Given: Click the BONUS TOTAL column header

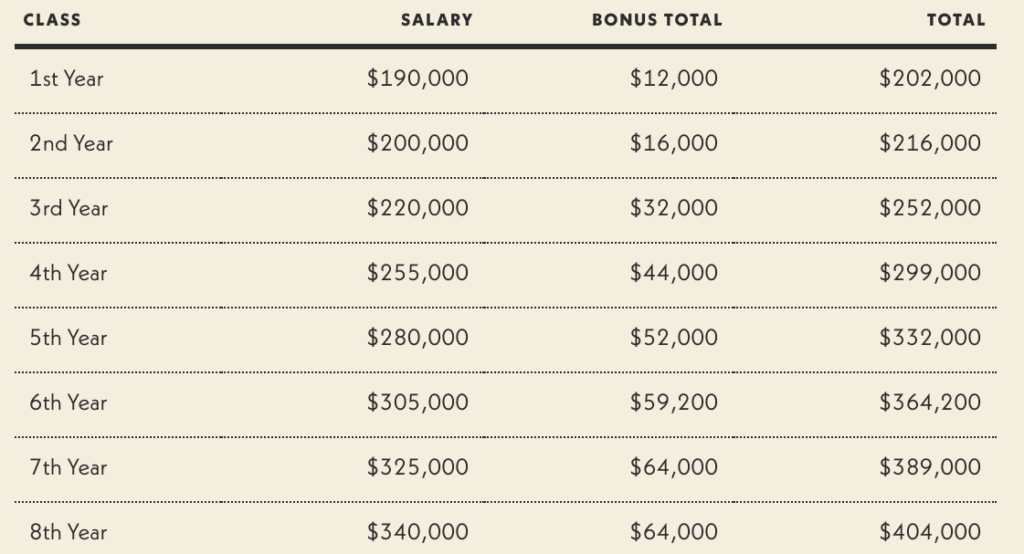Looking at the screenshot, I should [656, 19].
